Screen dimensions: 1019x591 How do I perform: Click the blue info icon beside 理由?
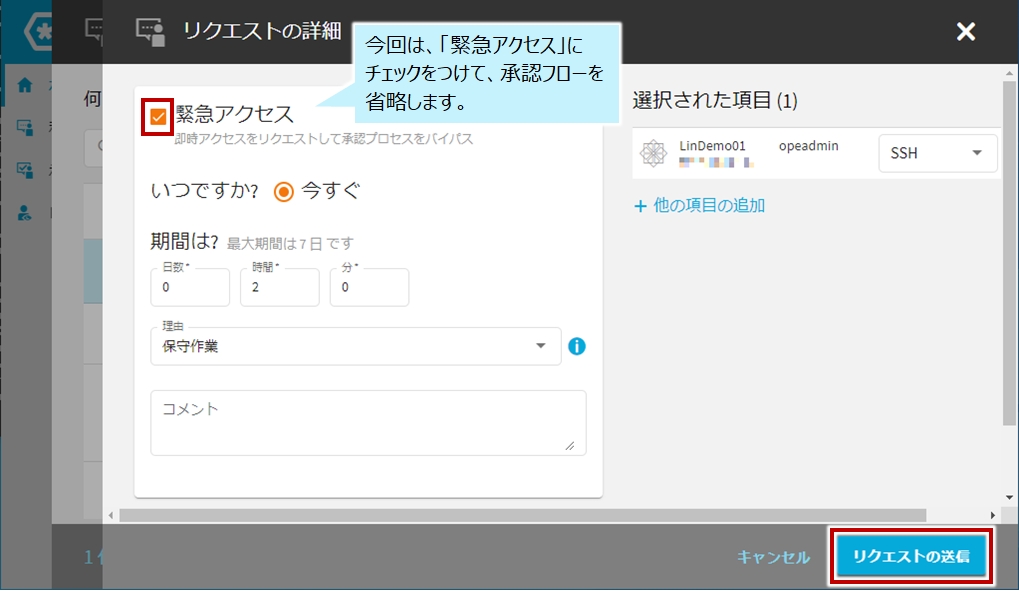[576, 346]
